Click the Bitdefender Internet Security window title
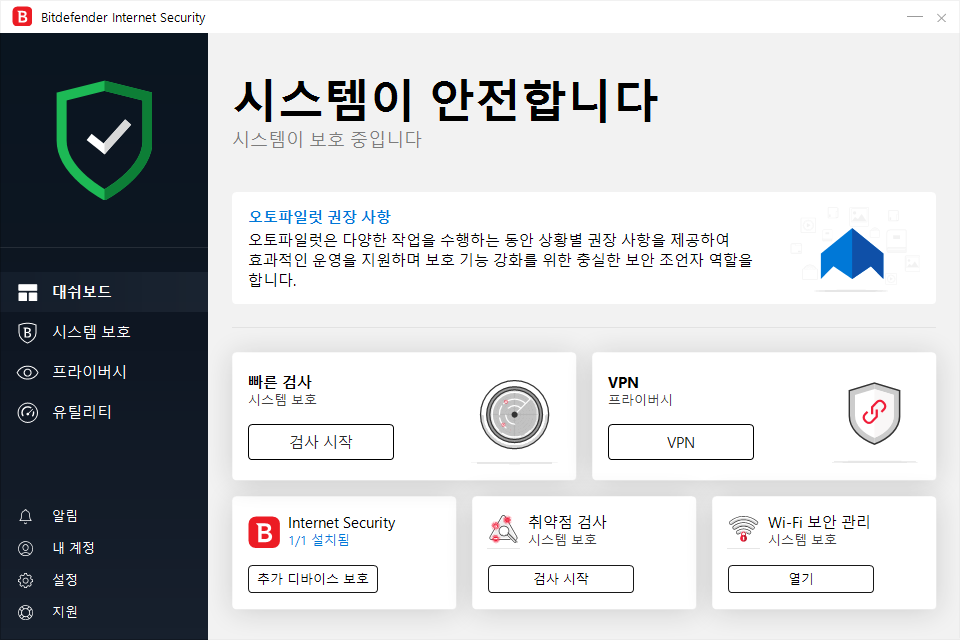960x640 pixels. 123,17
